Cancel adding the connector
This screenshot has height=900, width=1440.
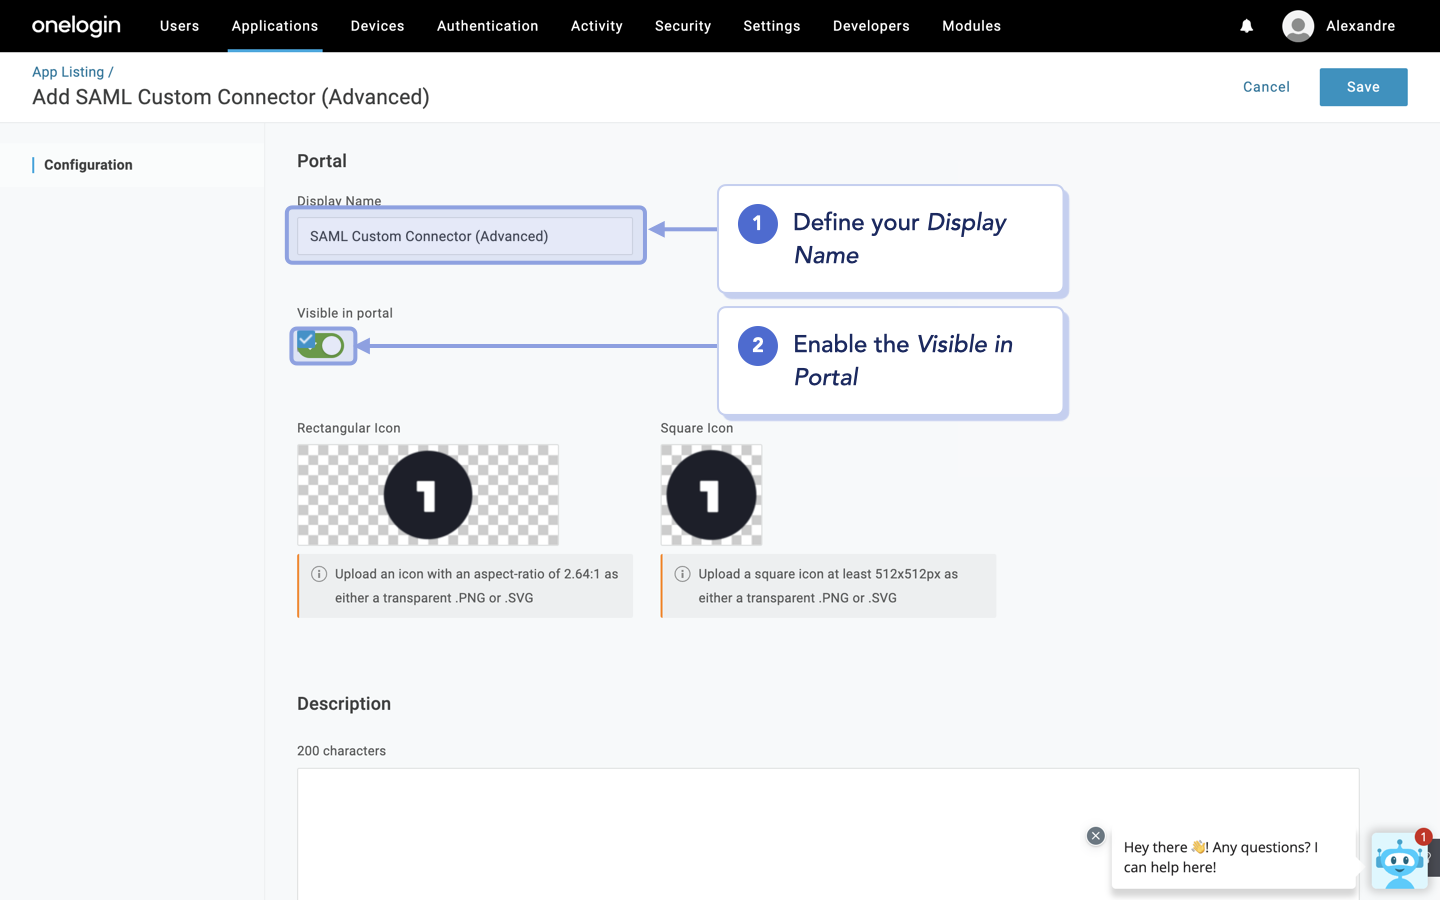click(1266, 87)
